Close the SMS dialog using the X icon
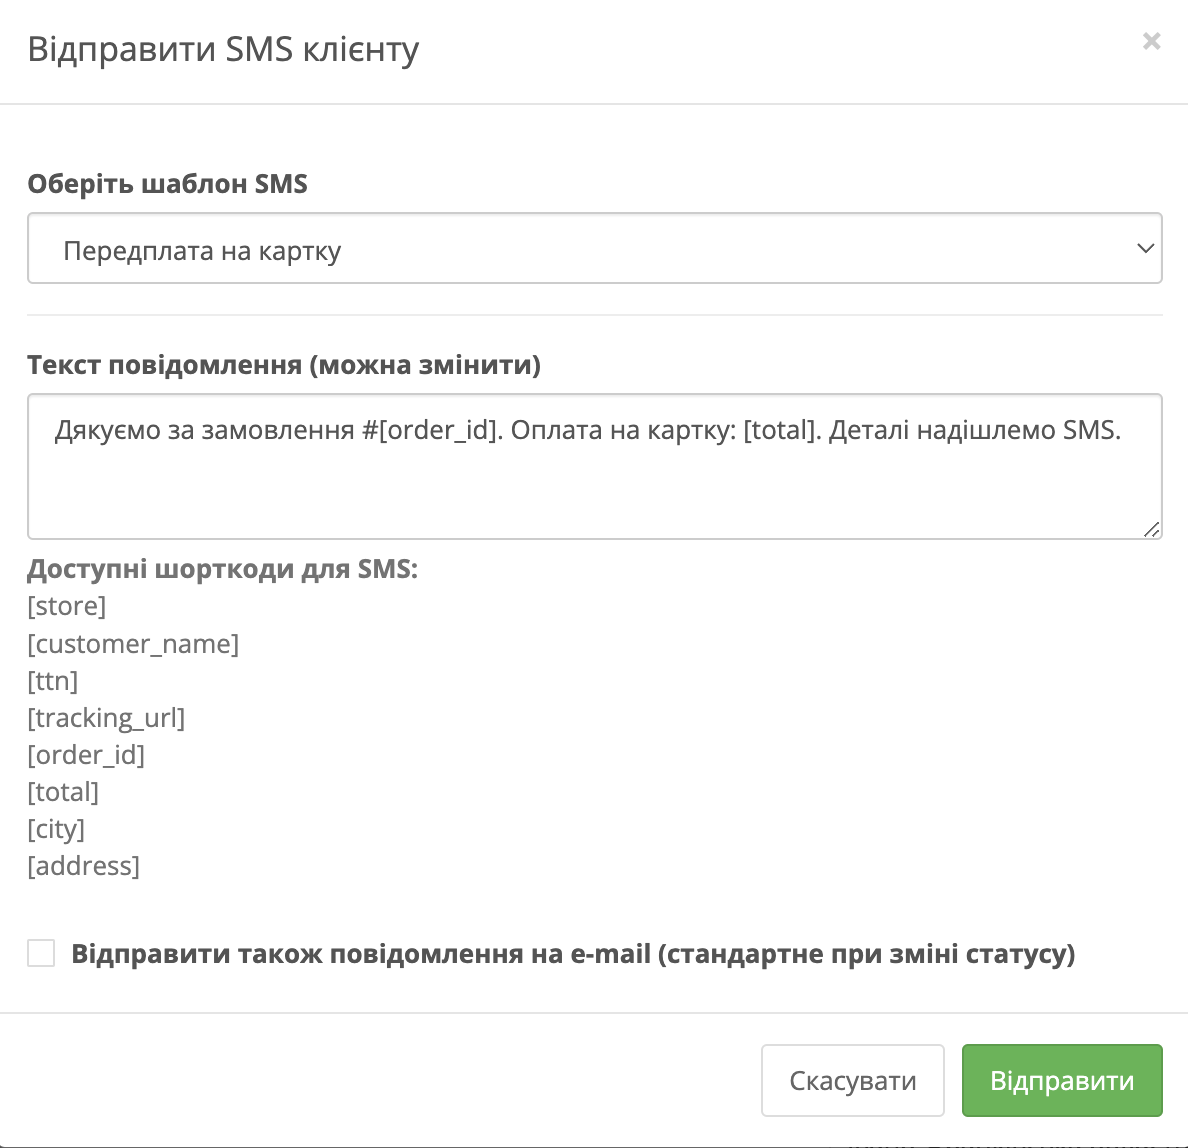 click(x=1151, y=41)
